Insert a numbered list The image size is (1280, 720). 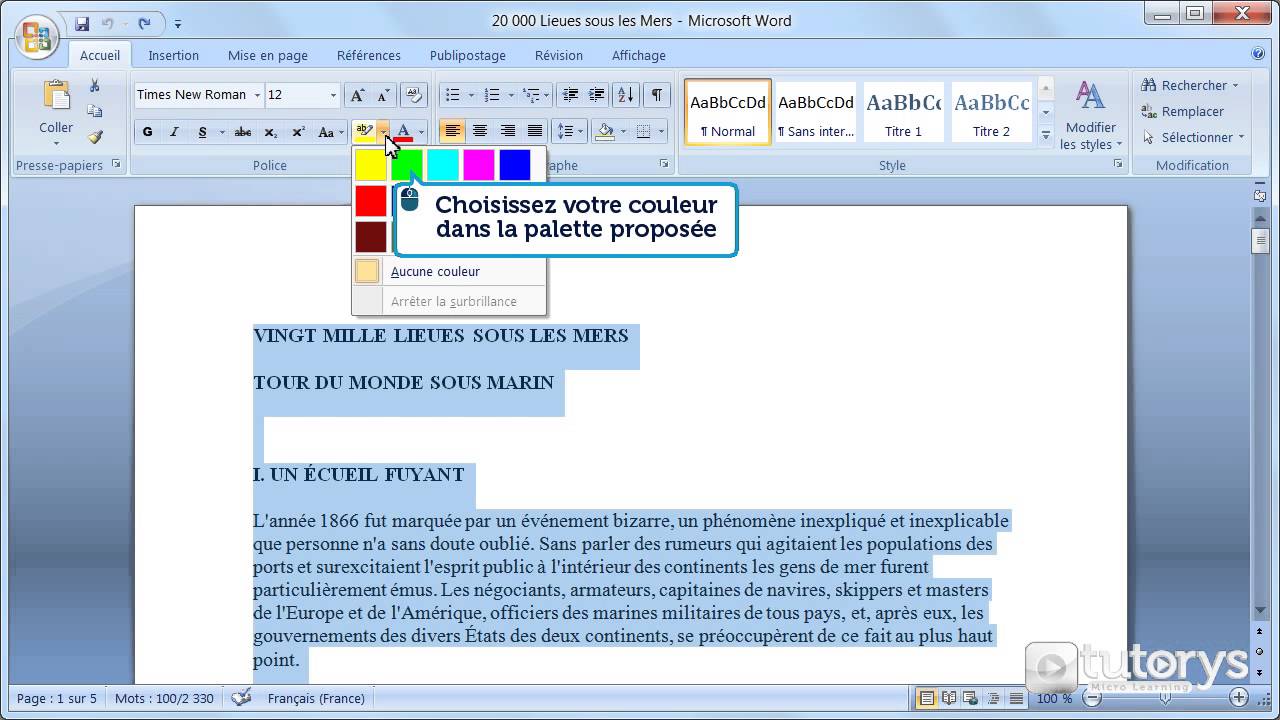point(491,95)
